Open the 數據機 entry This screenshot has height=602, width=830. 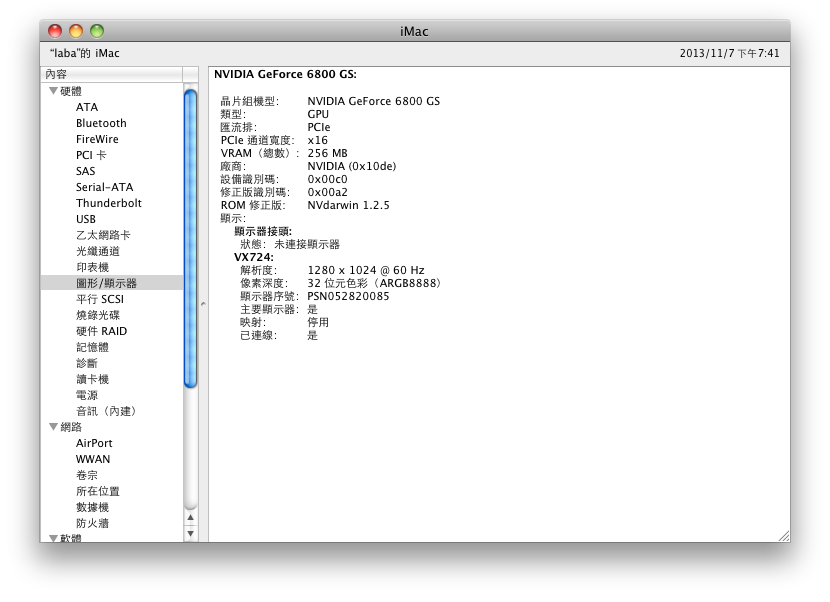(93, 507)
